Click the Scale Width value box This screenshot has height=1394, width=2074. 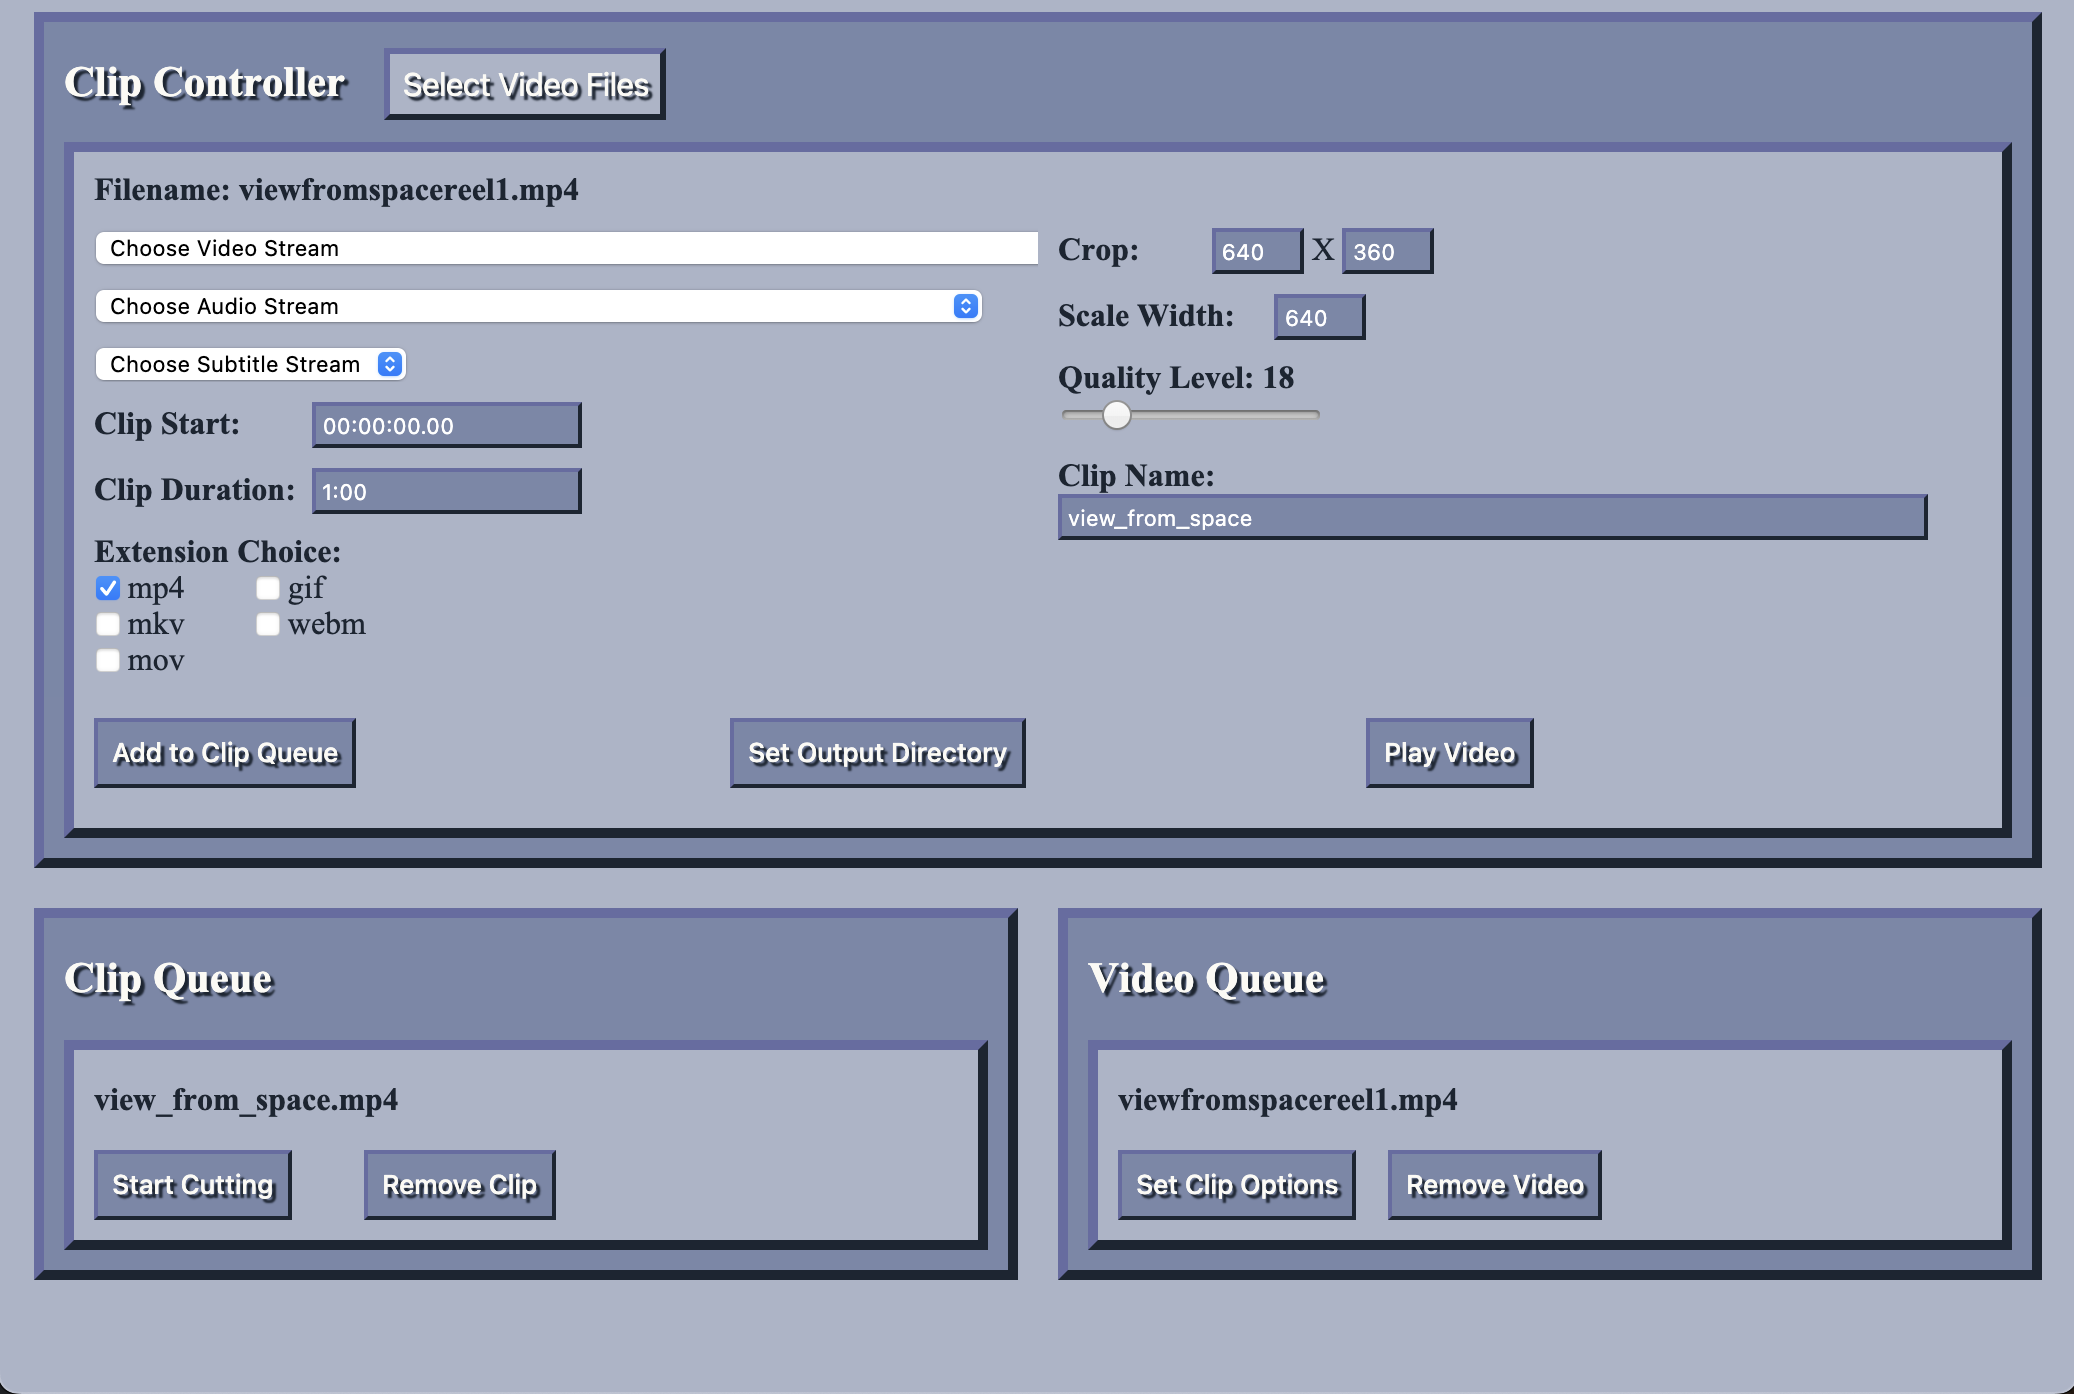click(x=1318, y=316)
